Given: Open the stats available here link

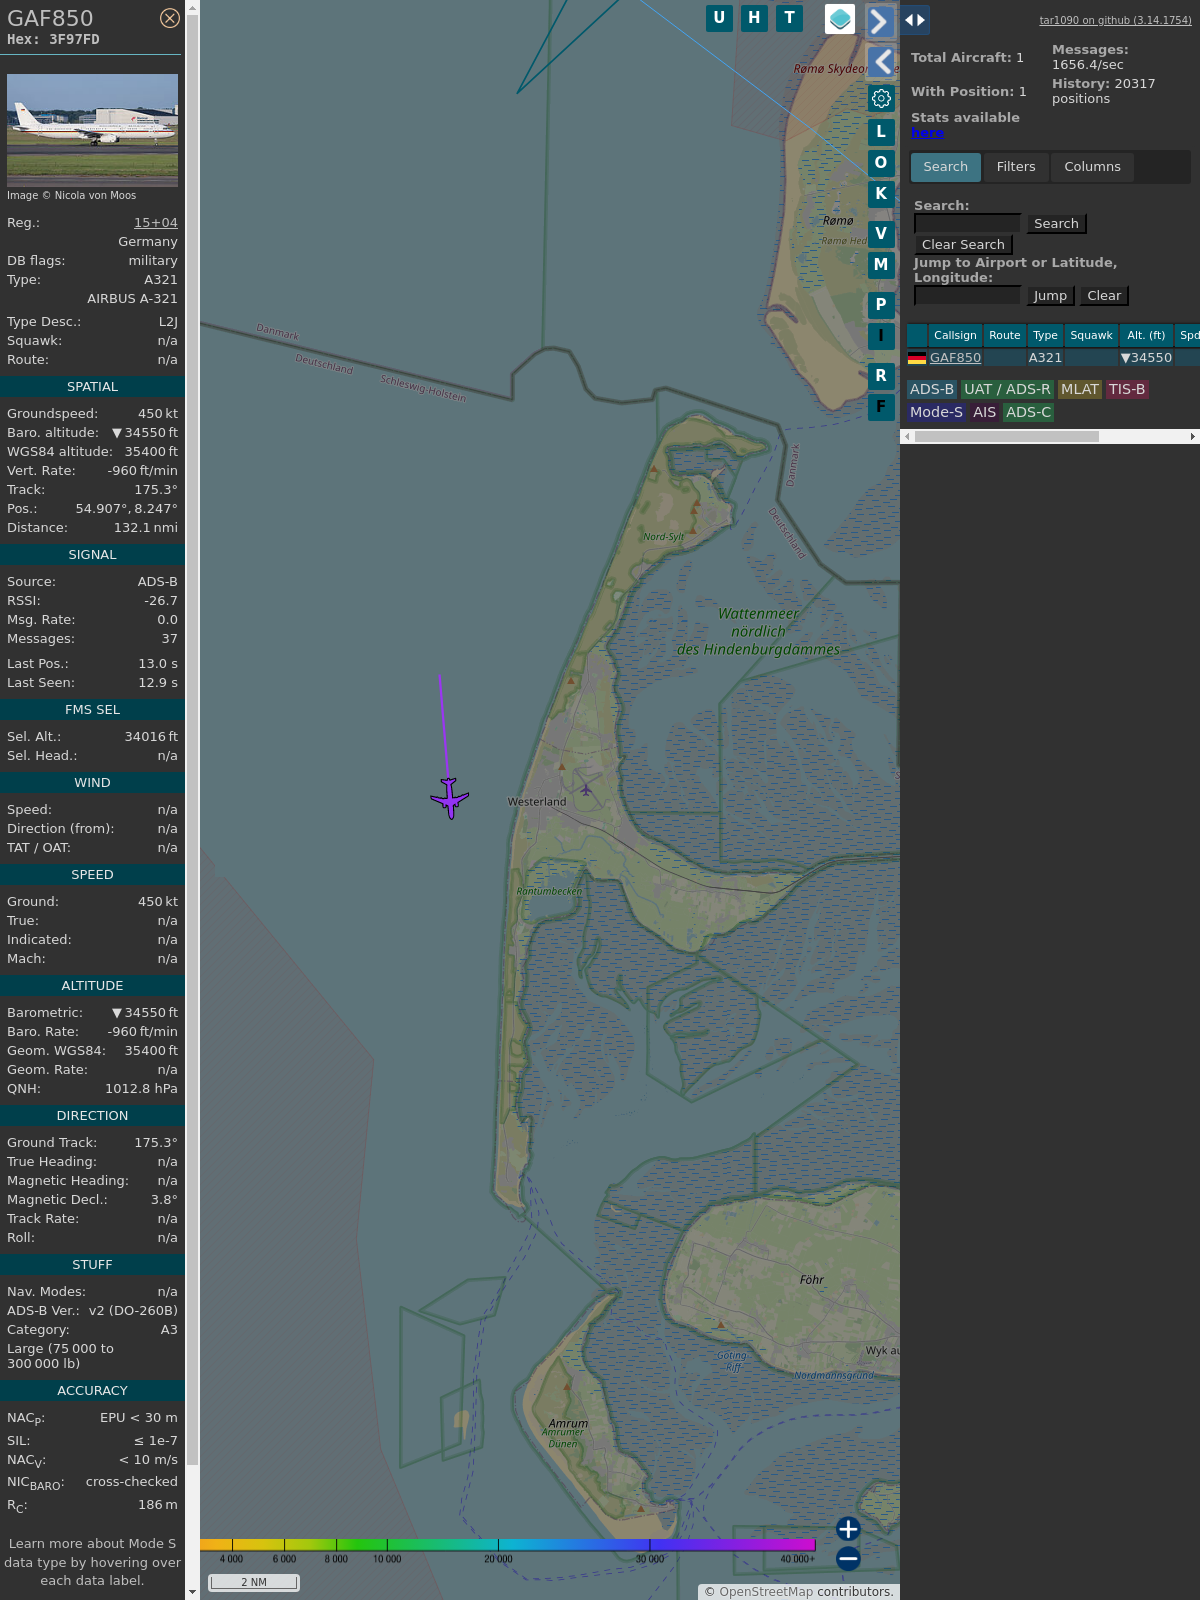Looking at the screenshot, I should coord(927,133).
